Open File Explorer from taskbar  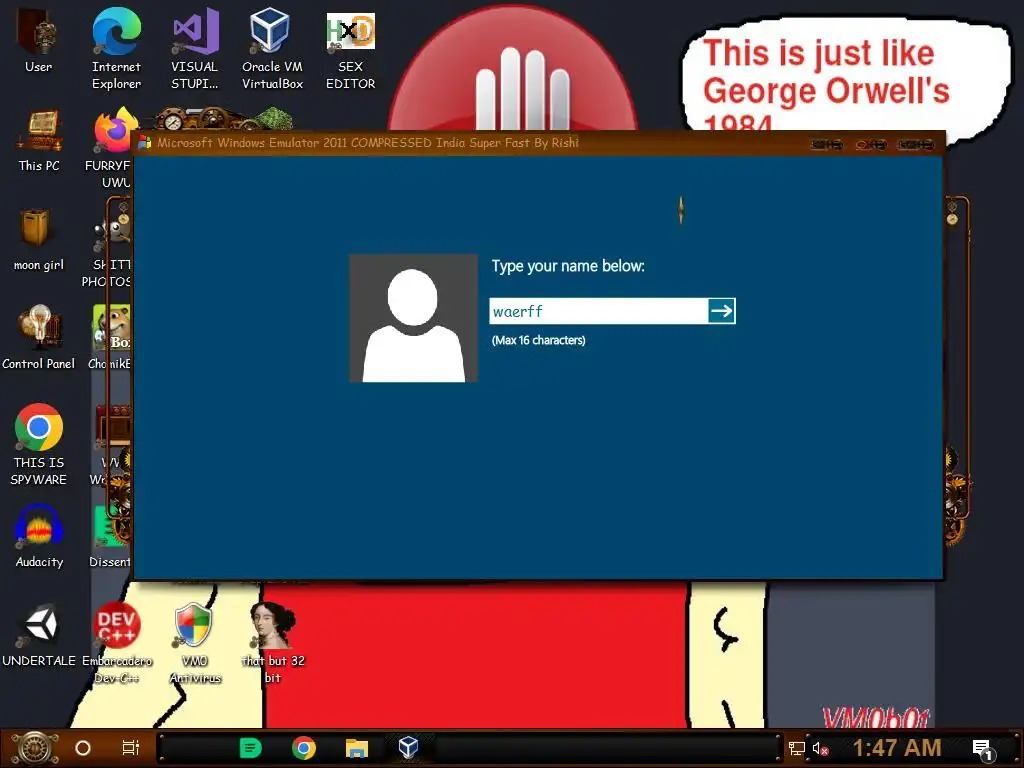pyautogui.click(x=357, y=748)
